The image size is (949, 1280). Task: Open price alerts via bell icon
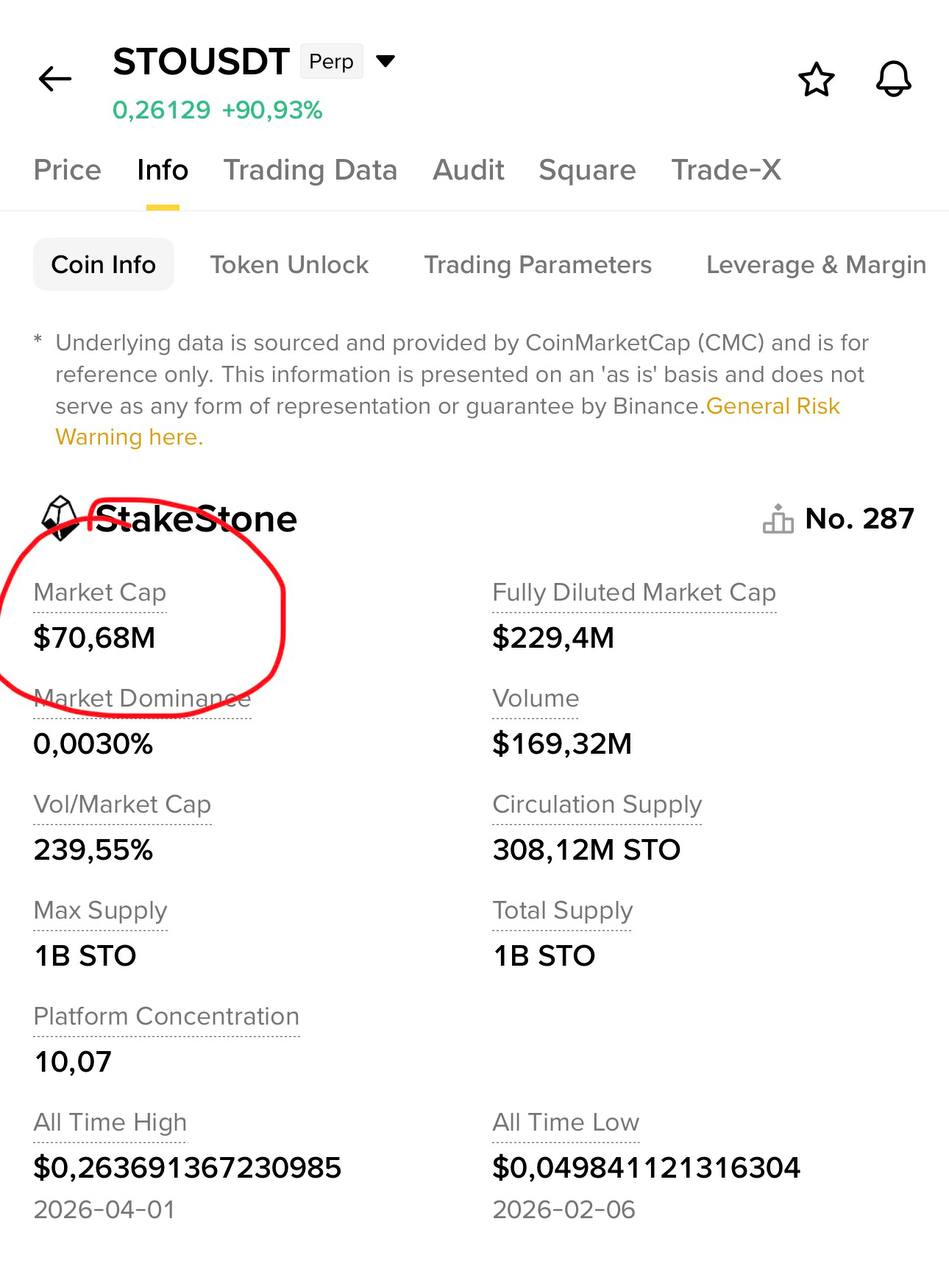[x=893, y=79]
